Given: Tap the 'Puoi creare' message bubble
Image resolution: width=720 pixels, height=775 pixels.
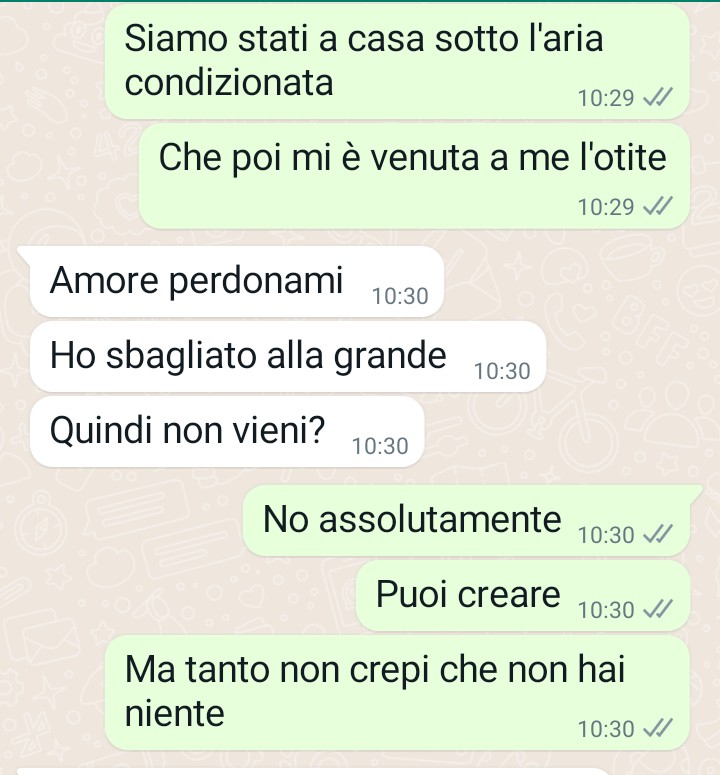Looking at the screenshot, I should 523,595.
